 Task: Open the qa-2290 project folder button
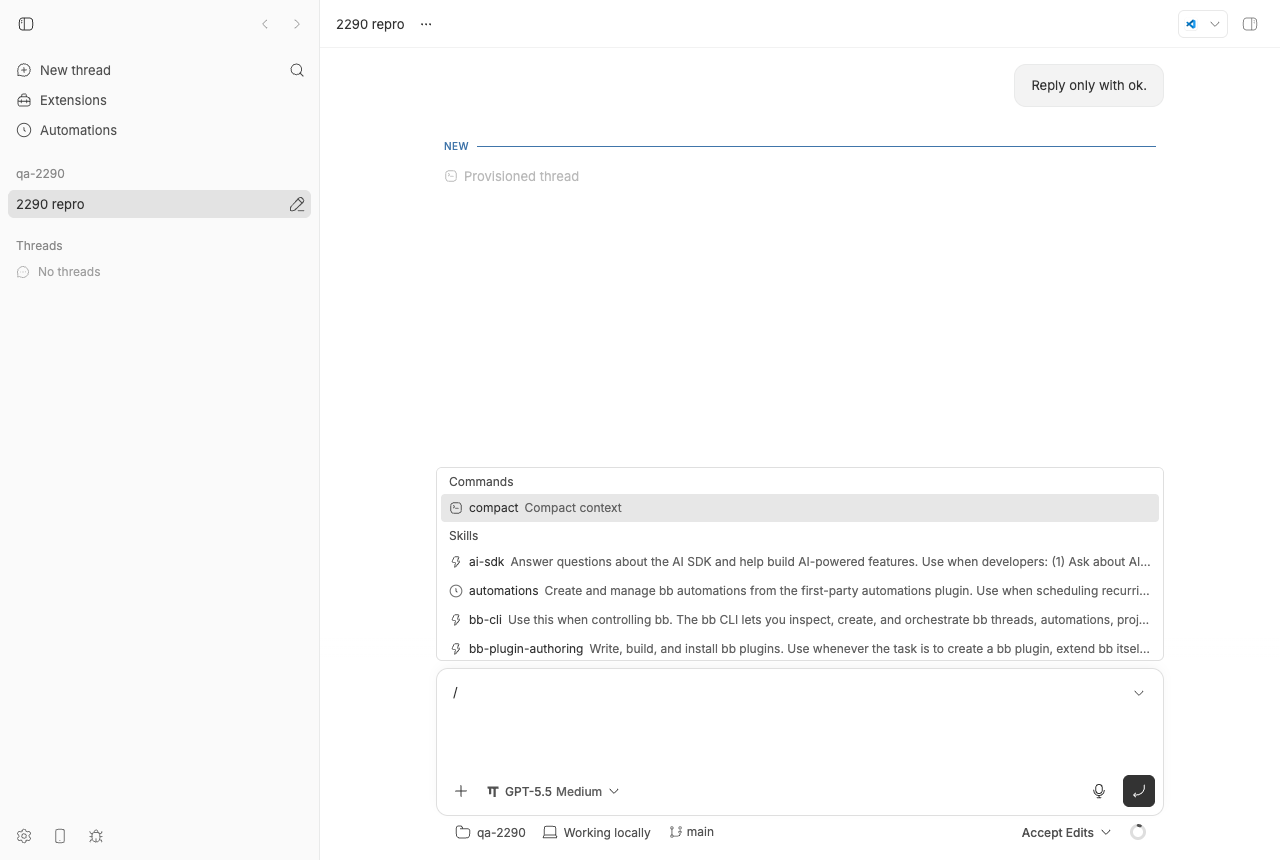point(490,832)
